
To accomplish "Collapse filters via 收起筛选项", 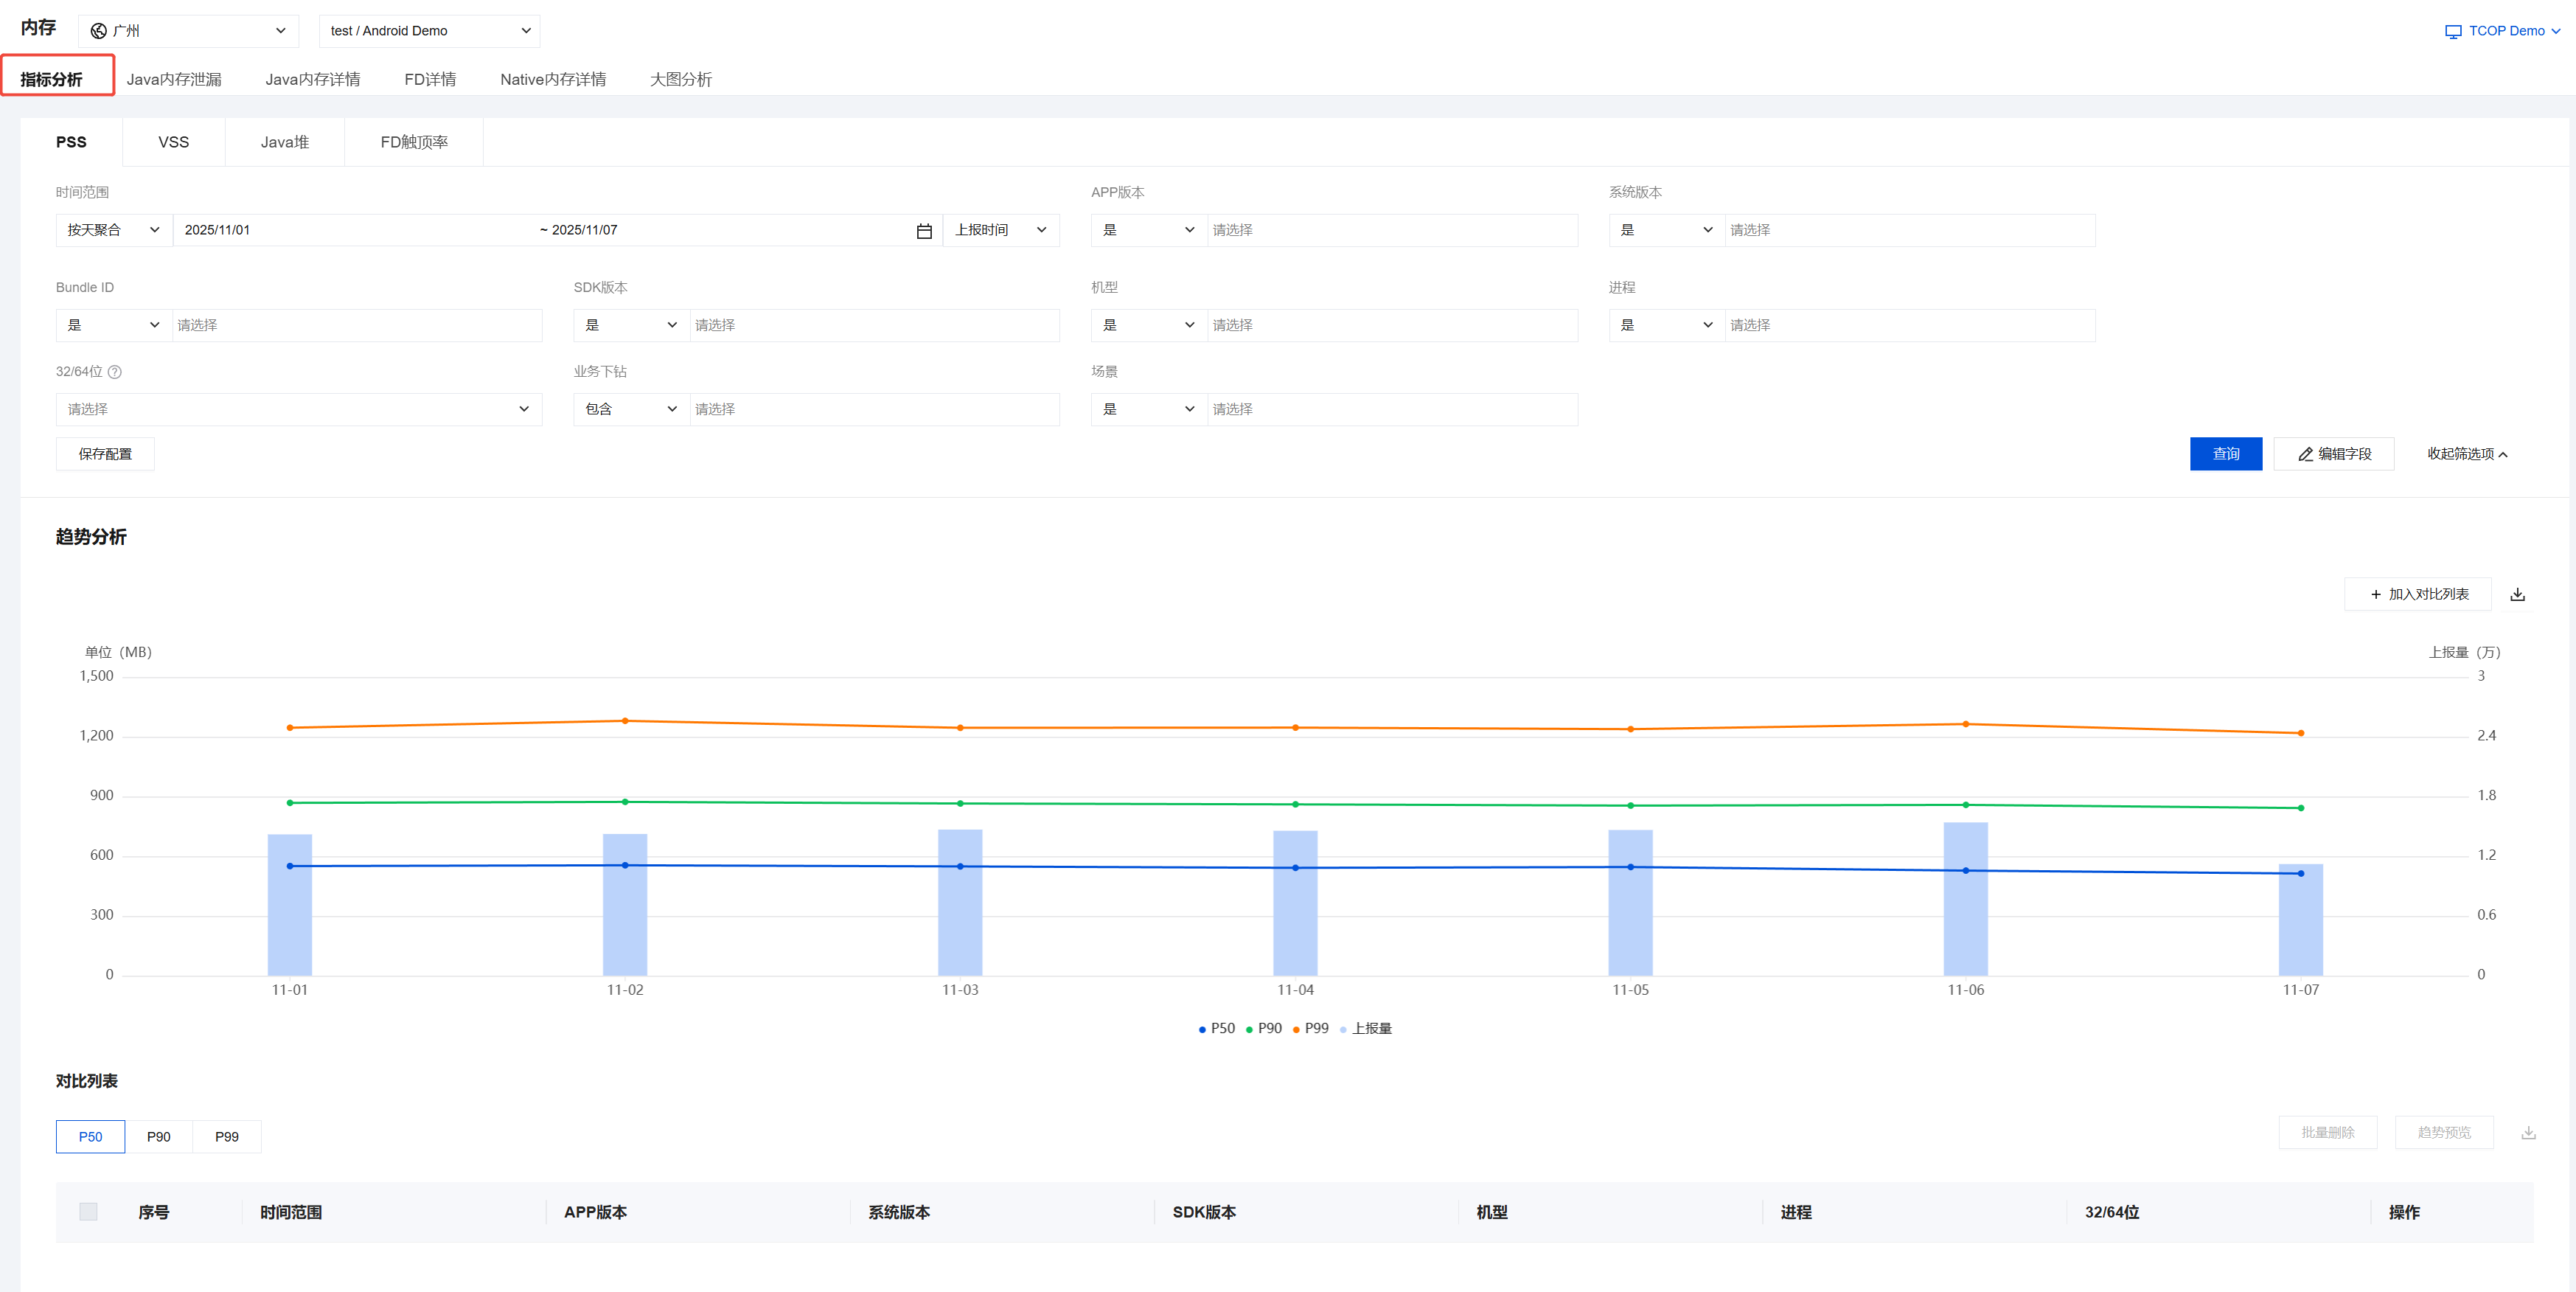I will point(2466,454).
